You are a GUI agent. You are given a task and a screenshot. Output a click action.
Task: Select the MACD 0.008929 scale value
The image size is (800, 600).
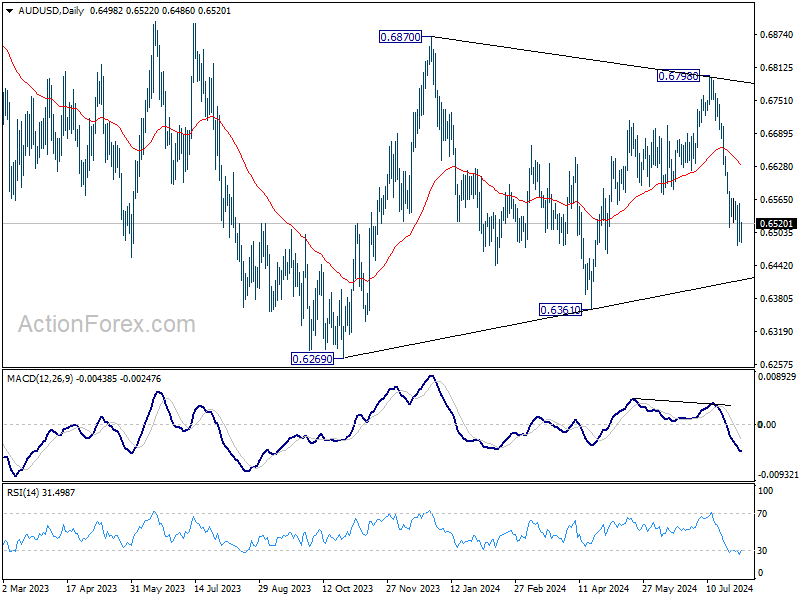(777, 377)
